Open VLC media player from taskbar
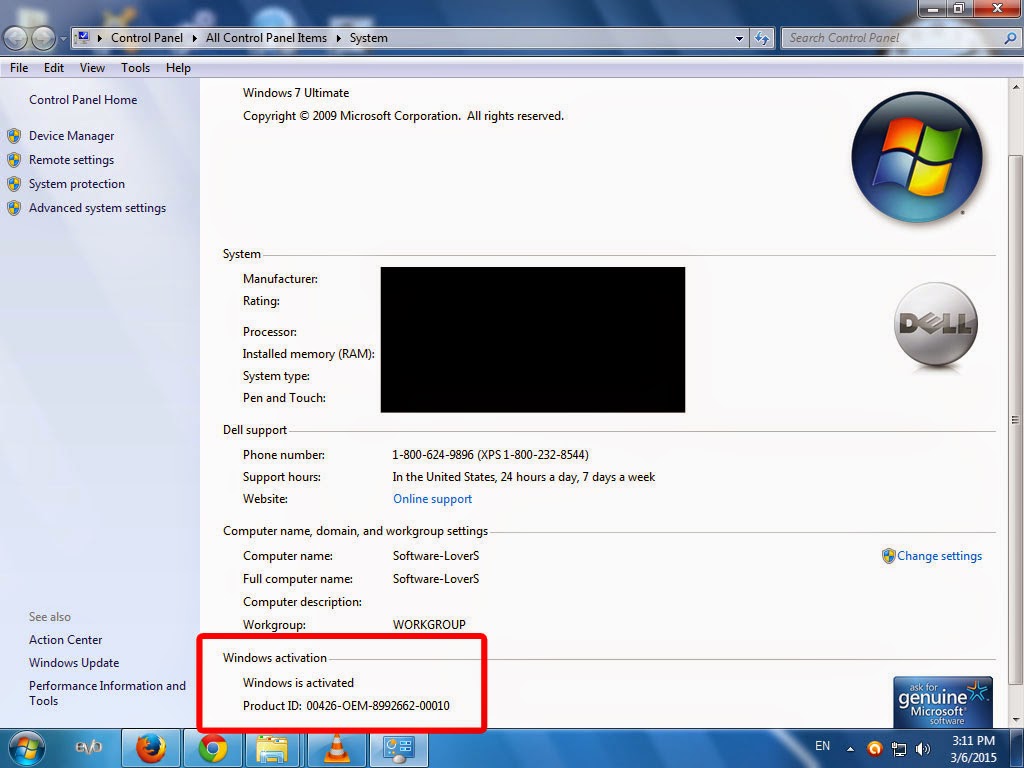 pos(336,748)
